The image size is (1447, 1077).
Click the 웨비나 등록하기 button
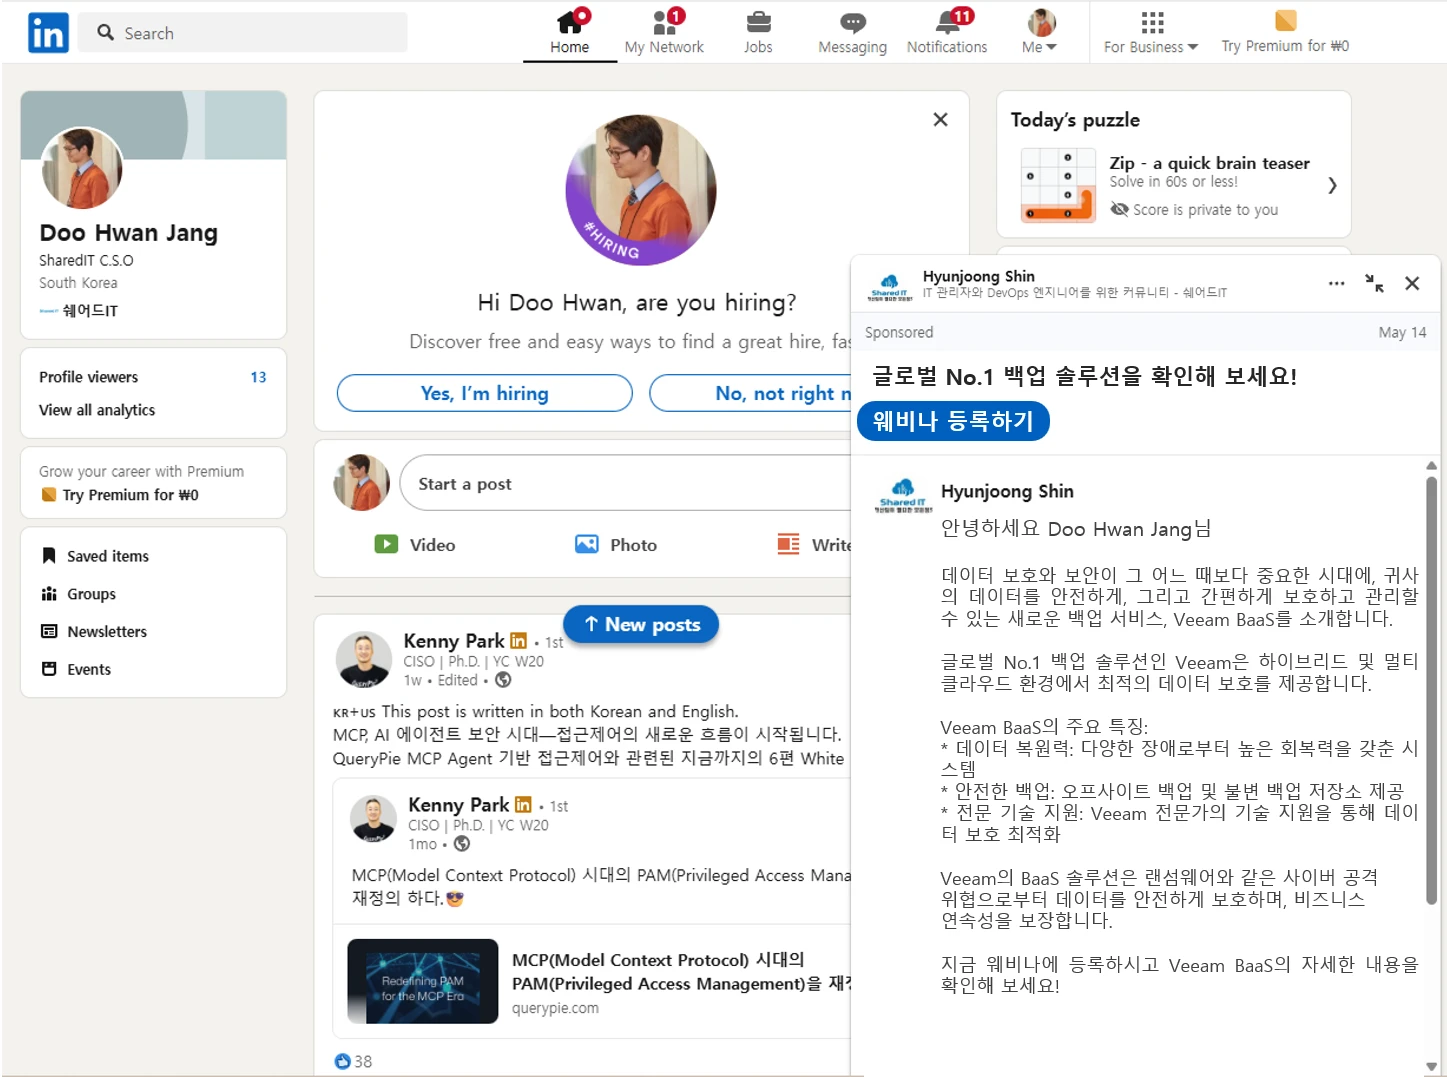pyautogui.click(x=952, y=421)
